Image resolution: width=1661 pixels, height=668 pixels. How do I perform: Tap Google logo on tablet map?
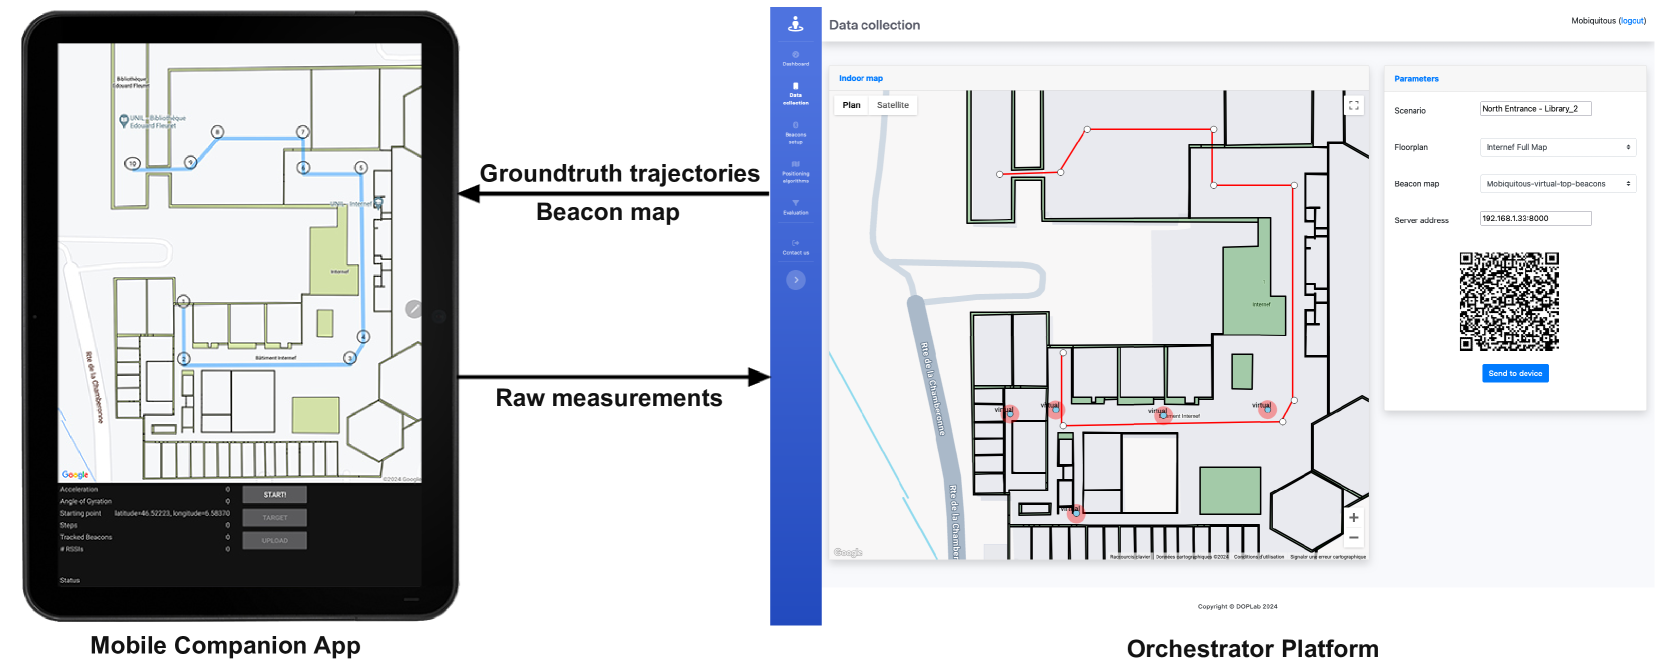click(x=75, y=475)
